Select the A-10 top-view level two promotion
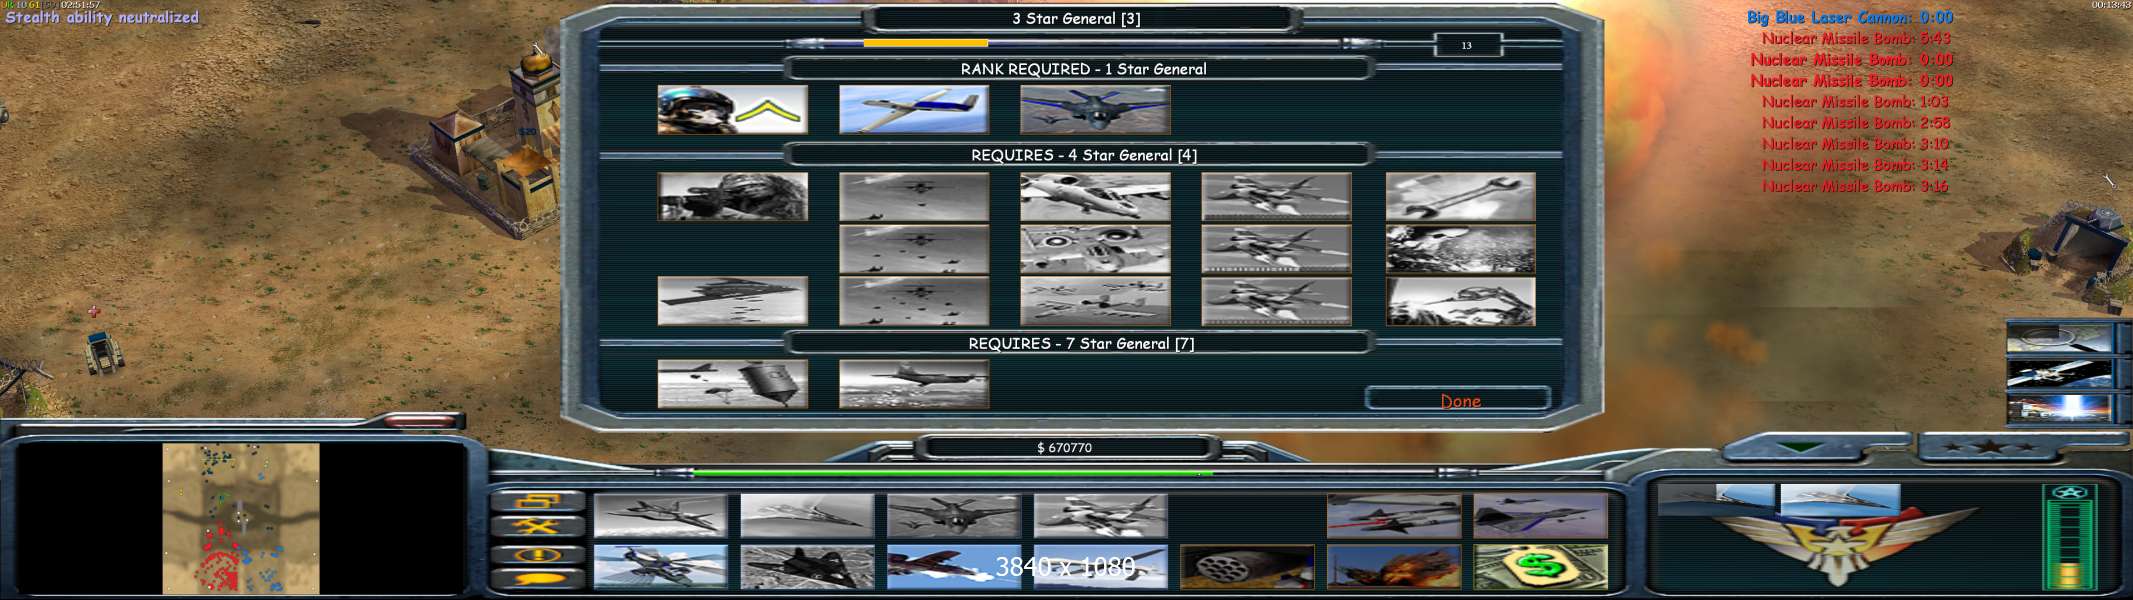 (1095, 249)
